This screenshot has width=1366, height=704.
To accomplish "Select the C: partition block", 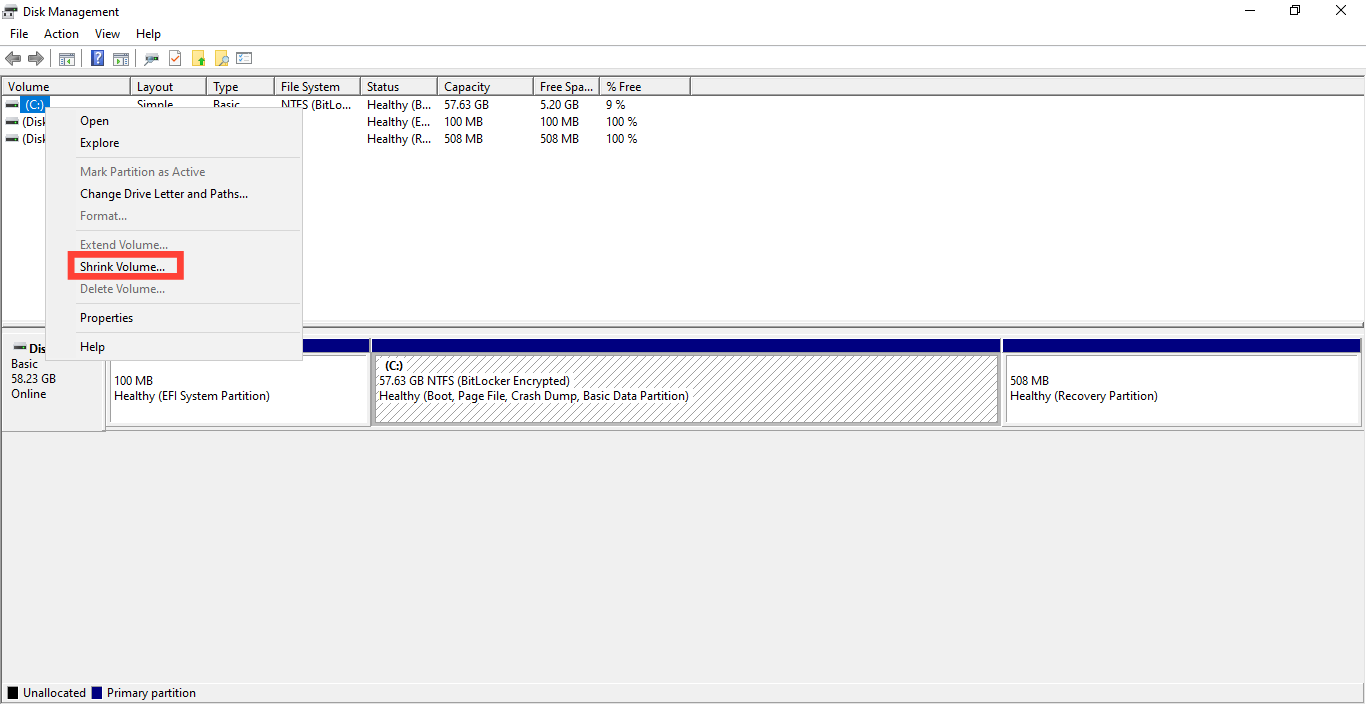I will click(686, 388).
